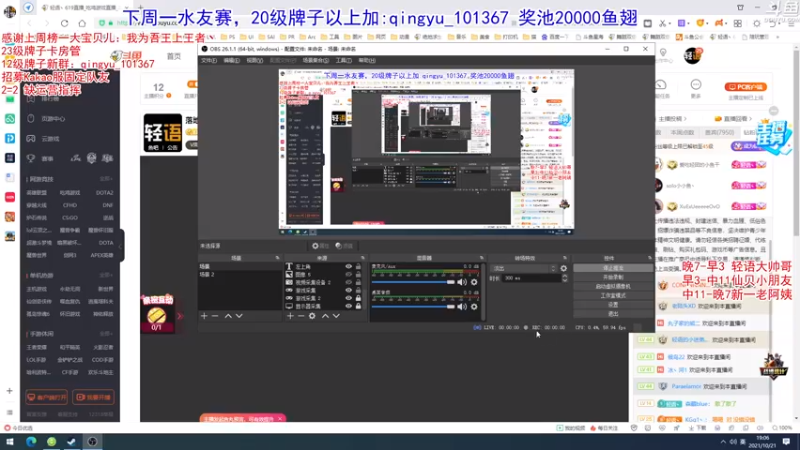Open the OBS 编辑 menu
The height and width of the screenshot is (450, 800).
pyautogui.click(x=232, y=60)
